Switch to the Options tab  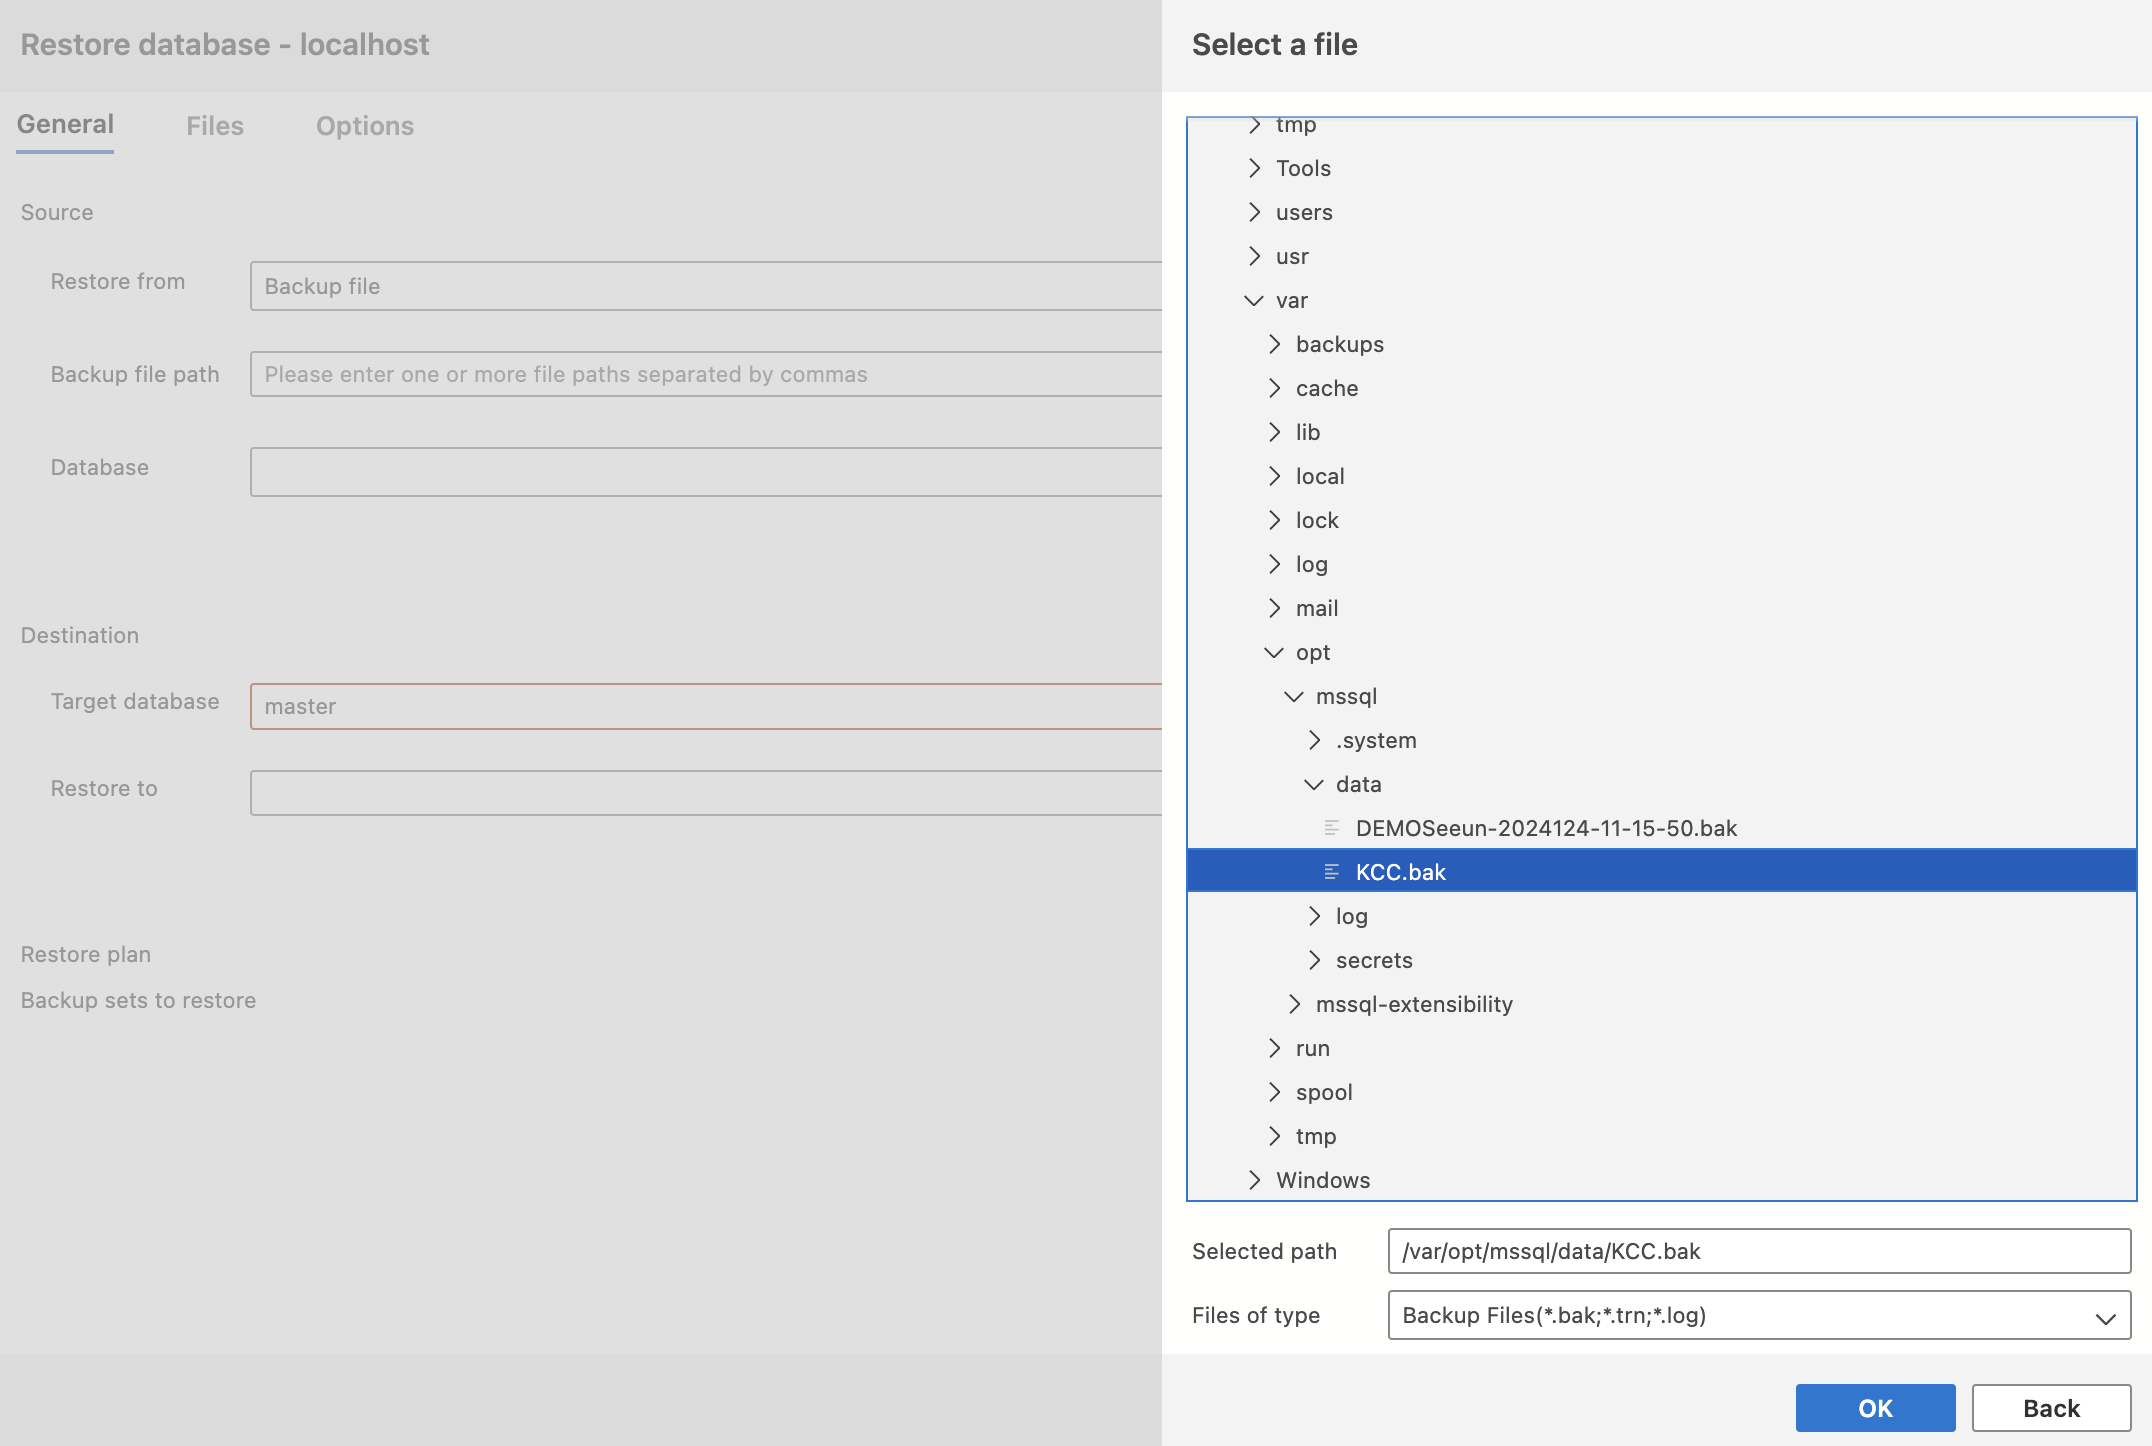coord(365,126)
